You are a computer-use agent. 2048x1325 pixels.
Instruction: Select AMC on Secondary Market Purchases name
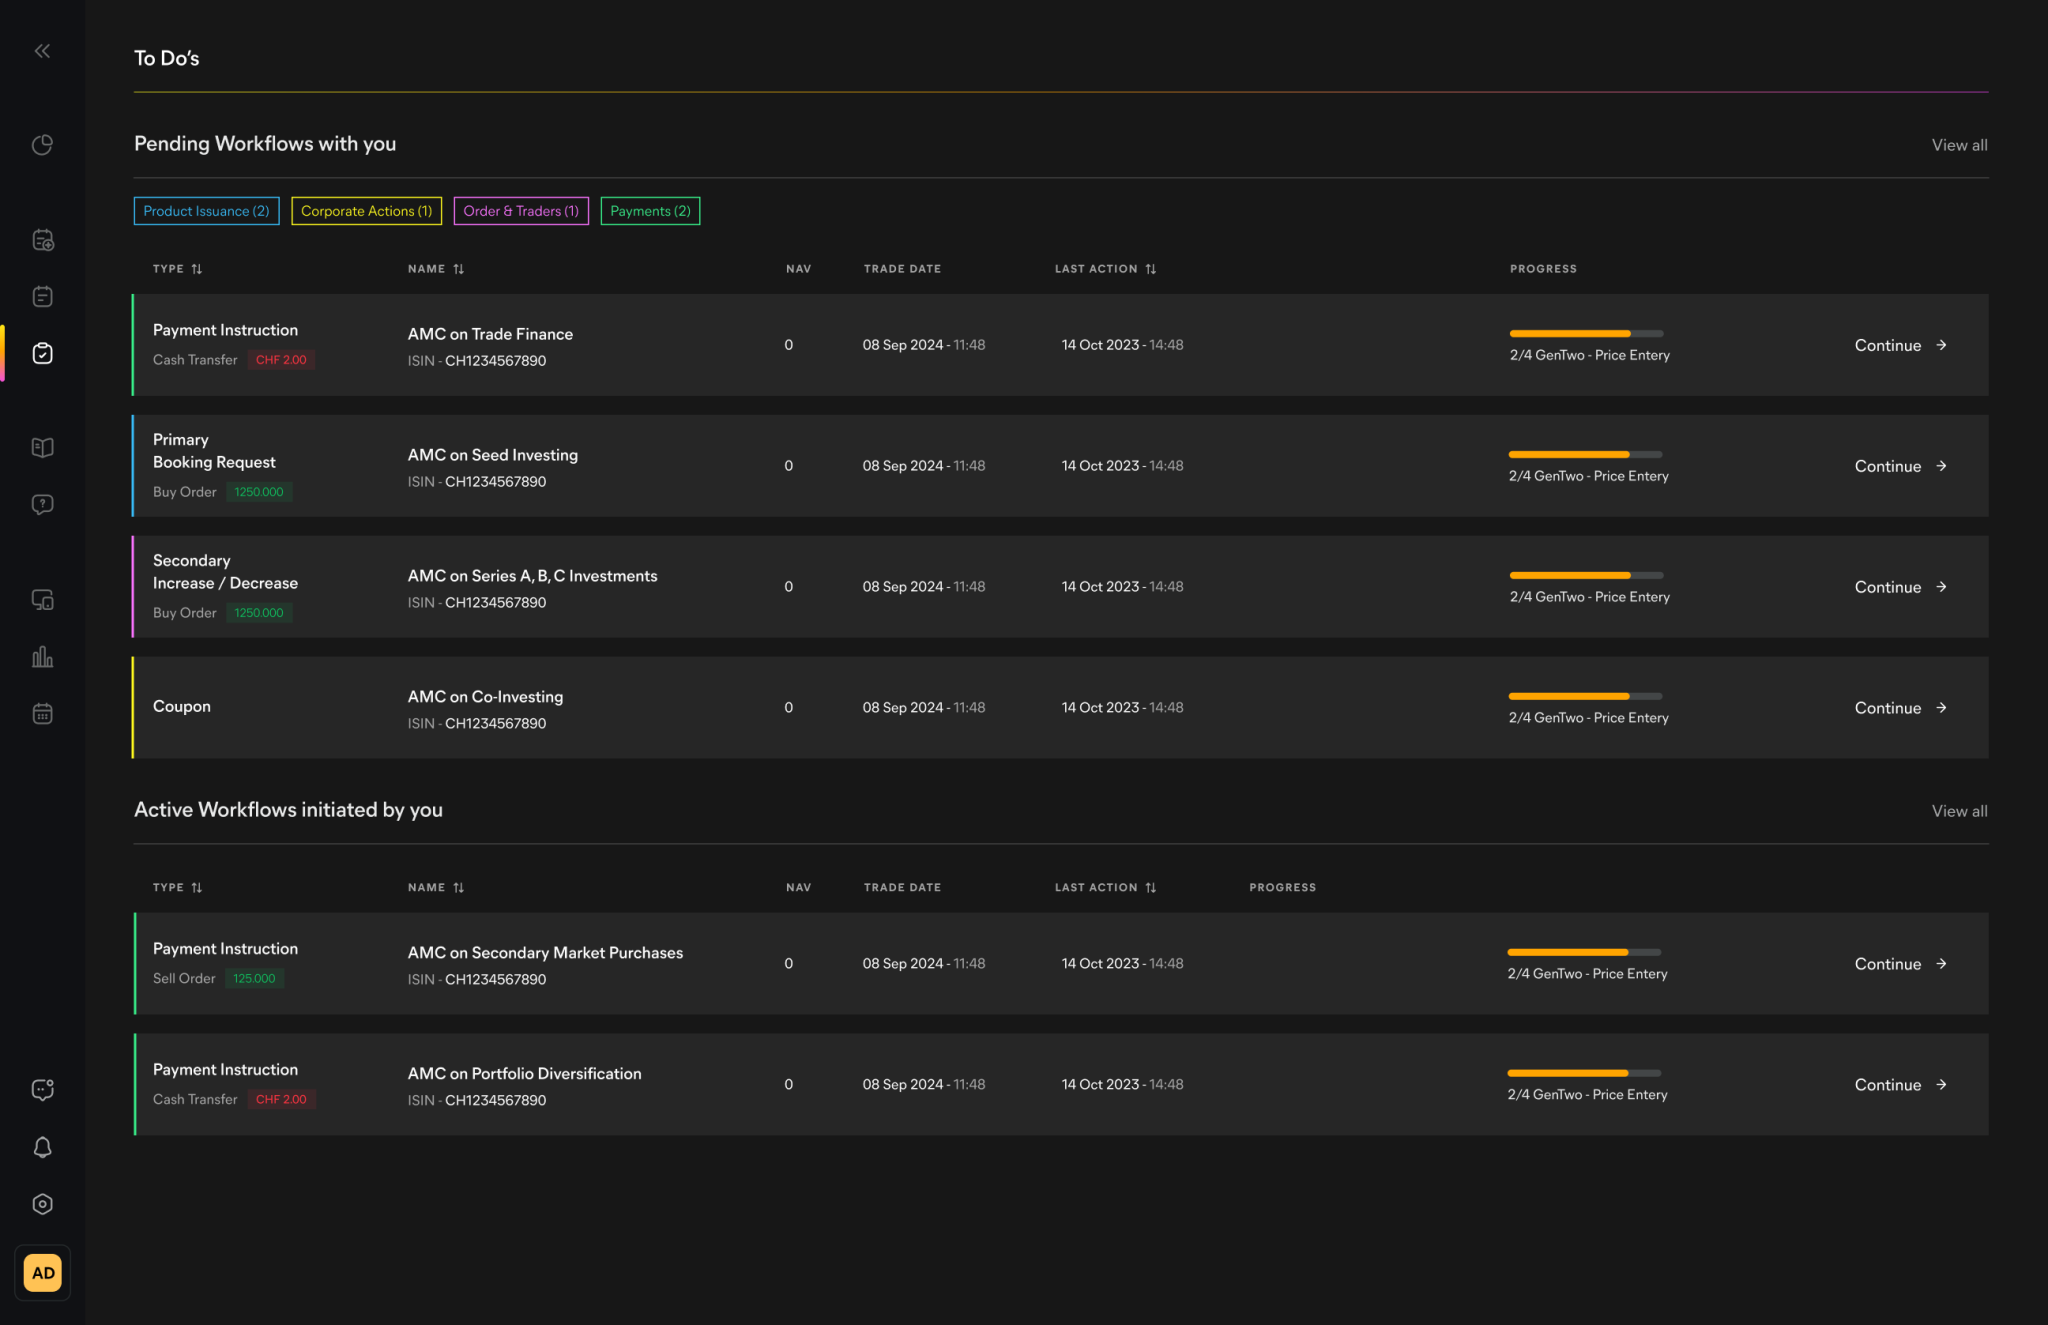coord(545,953)
